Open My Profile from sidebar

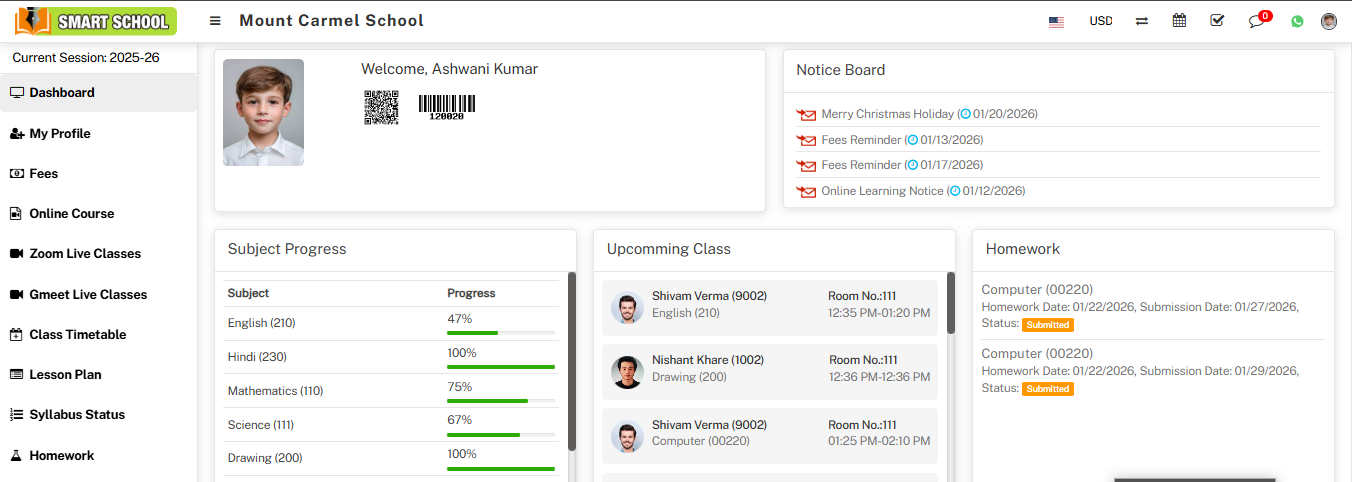click(60, 133)
